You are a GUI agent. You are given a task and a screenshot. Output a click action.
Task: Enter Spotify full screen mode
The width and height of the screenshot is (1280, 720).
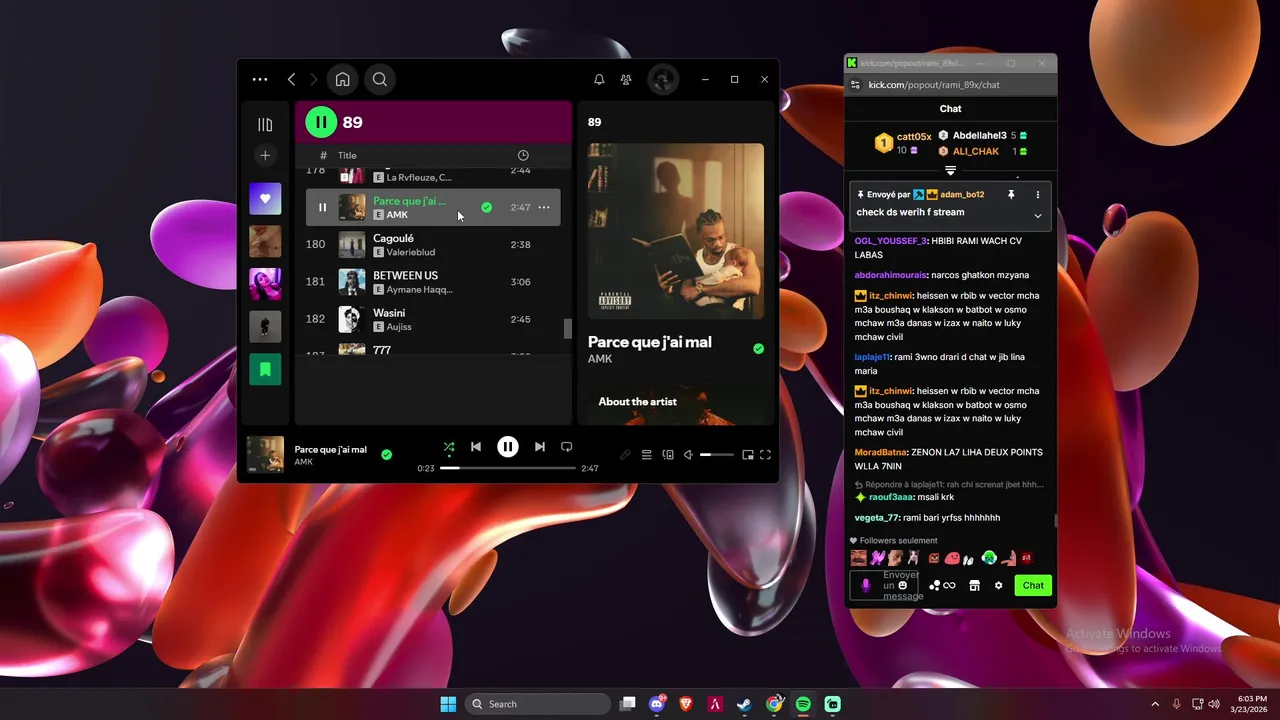tap(765, 455)
